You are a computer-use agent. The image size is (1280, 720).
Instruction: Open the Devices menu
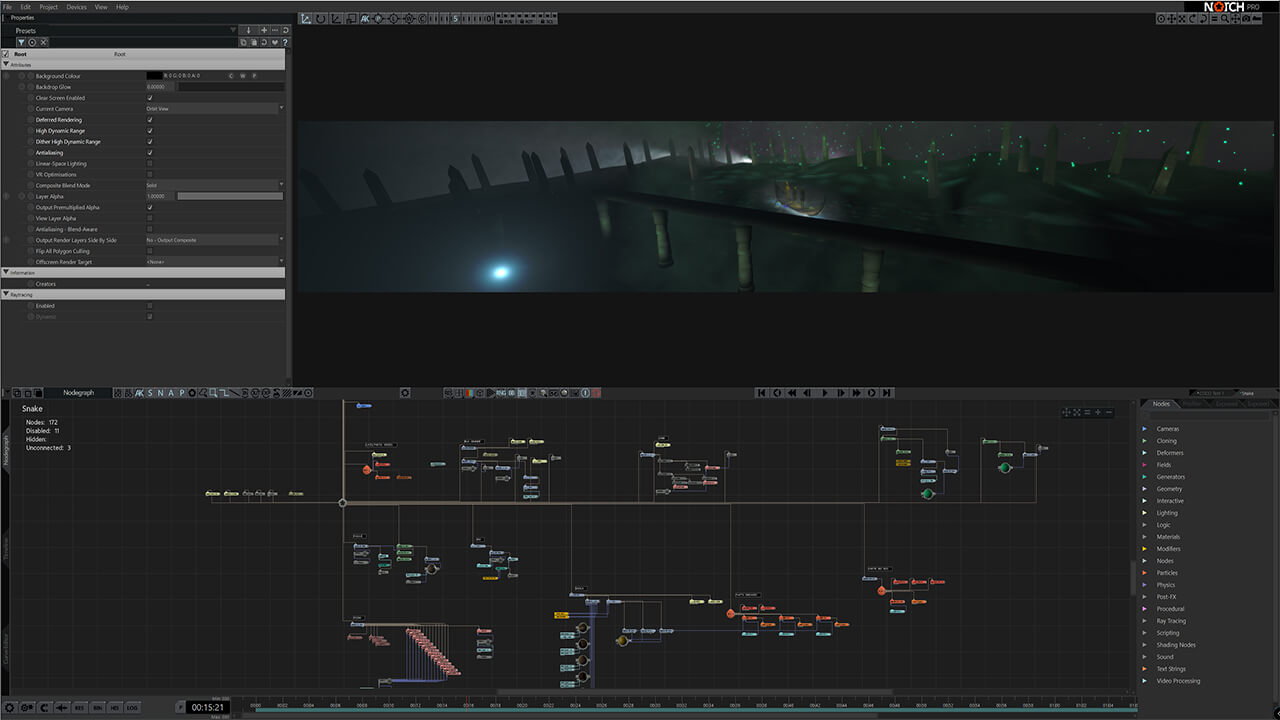[x=76, y=7]
